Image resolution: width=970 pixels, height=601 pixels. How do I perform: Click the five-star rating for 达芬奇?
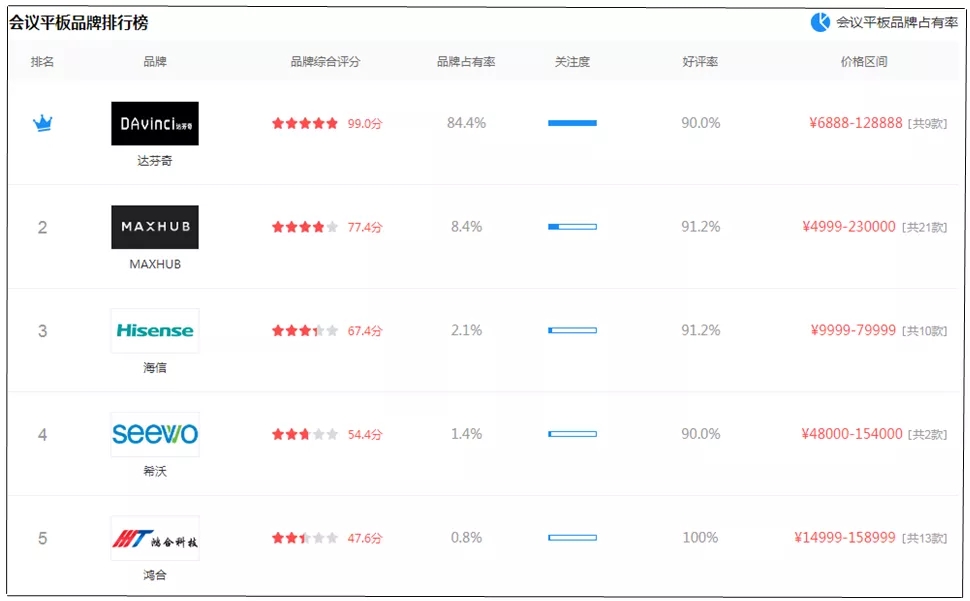point(305,124)
